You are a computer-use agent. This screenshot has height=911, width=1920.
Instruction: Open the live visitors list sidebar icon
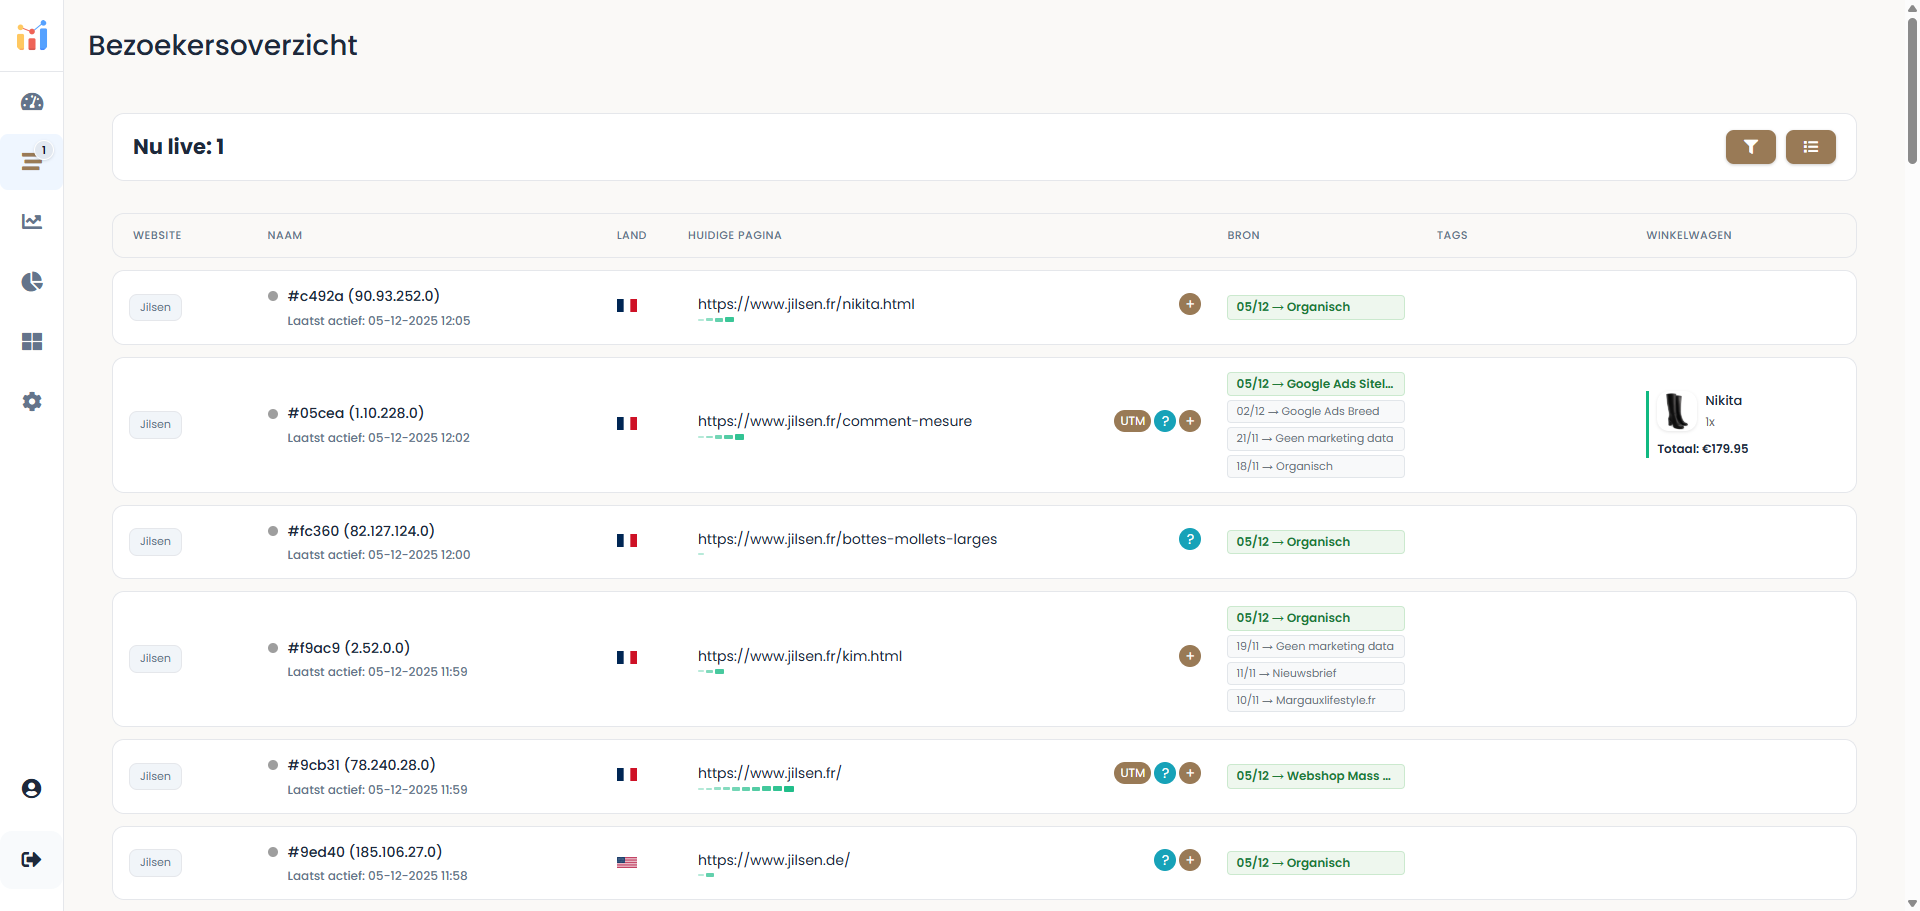point(32,161)
